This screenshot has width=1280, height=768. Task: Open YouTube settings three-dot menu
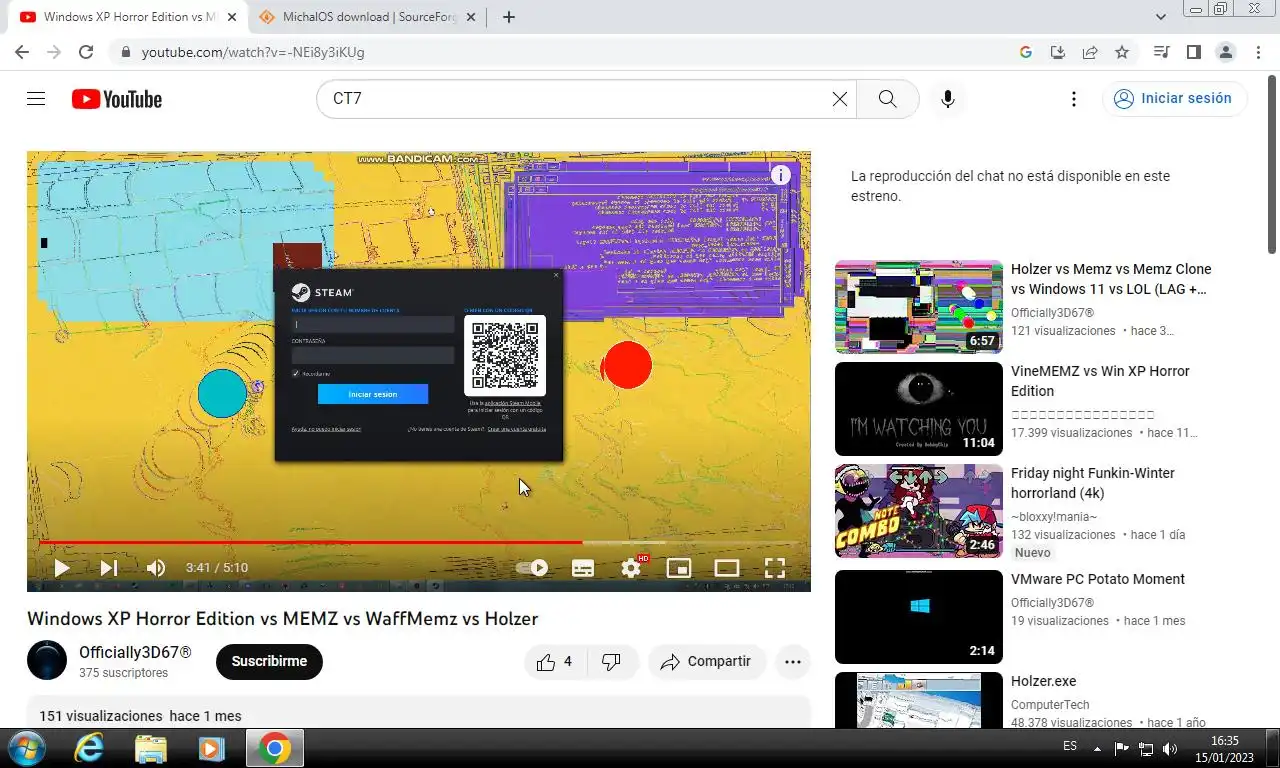(x=1074, y=99)
